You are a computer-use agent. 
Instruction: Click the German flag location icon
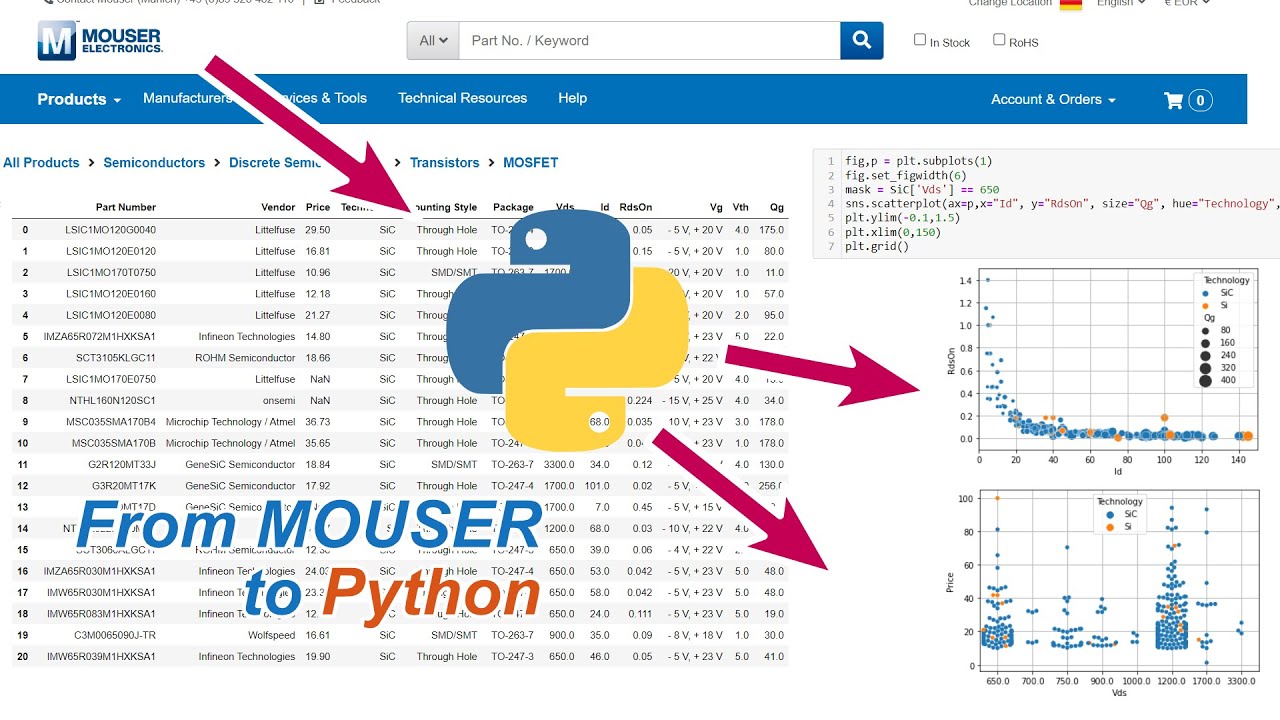point(1071,4)
